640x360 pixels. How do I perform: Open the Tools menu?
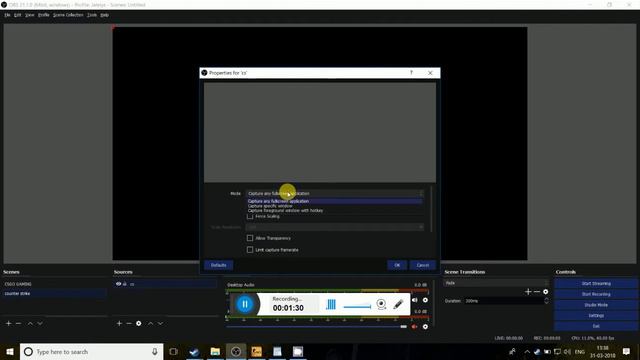(x=92, y=15)
